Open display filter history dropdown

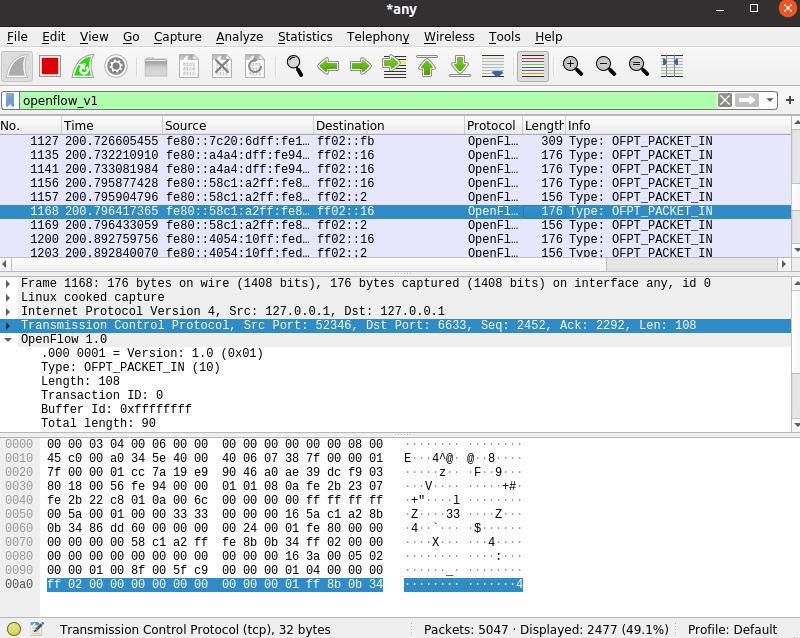(769, 101)
